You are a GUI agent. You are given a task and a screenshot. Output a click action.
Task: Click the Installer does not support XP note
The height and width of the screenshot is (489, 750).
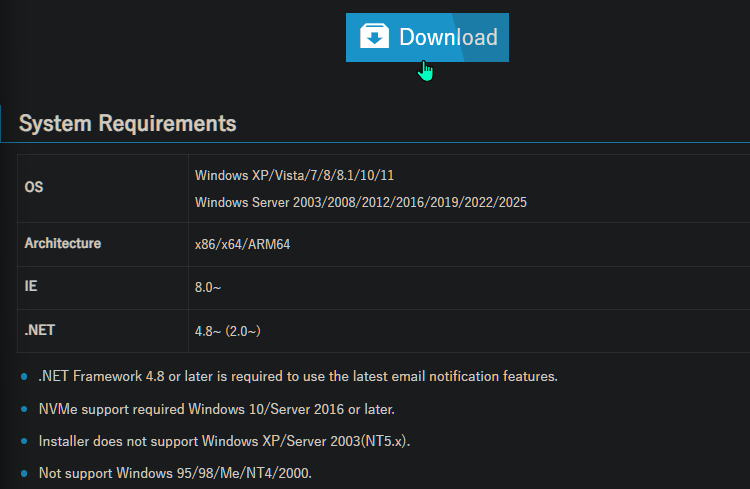(x=224, y=441)
